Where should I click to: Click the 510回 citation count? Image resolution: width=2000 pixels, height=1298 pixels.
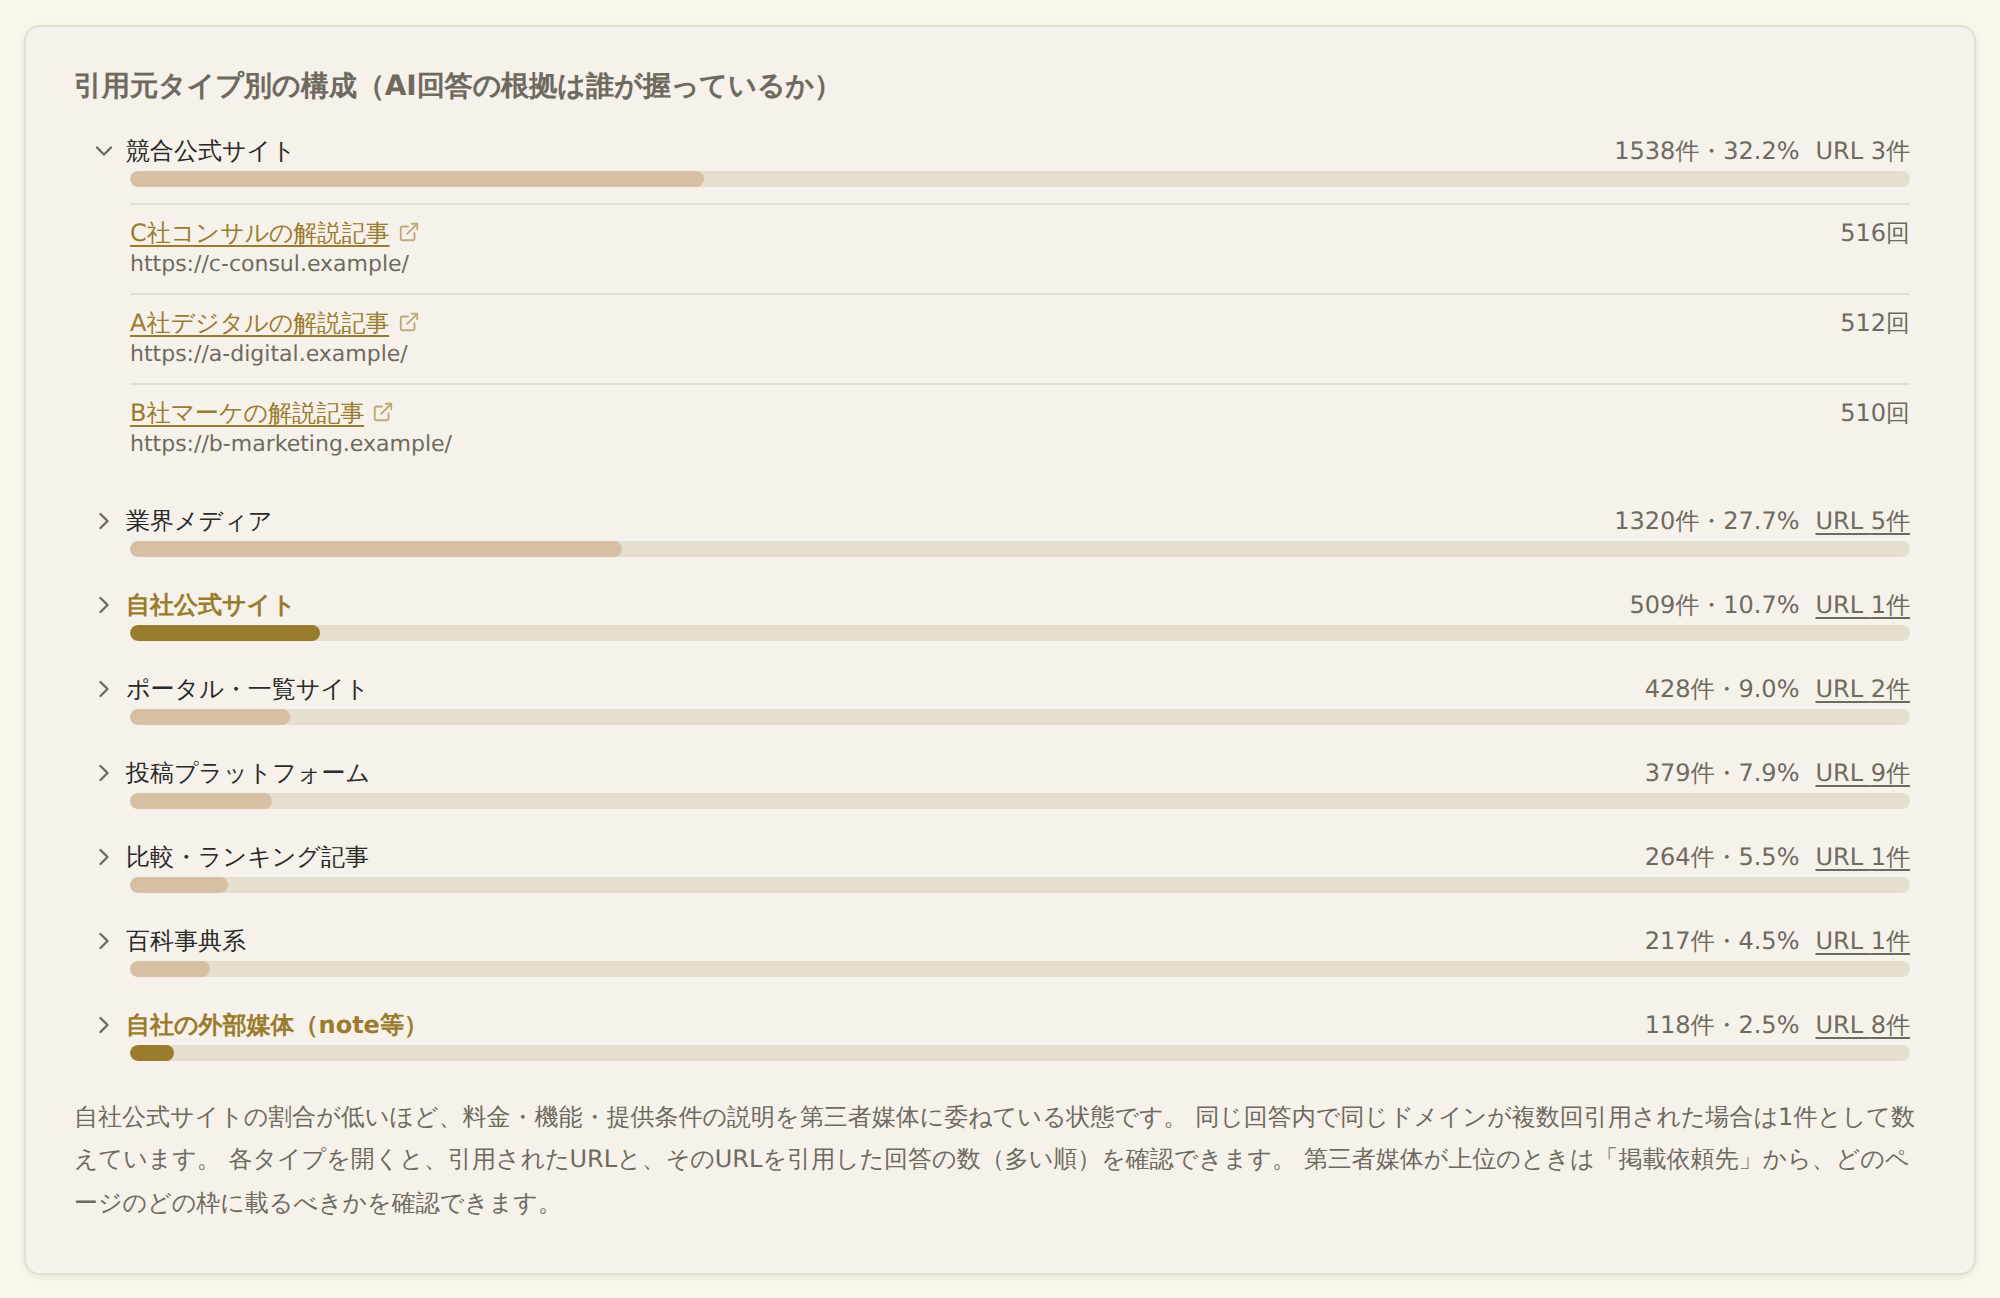[1874, 413]
